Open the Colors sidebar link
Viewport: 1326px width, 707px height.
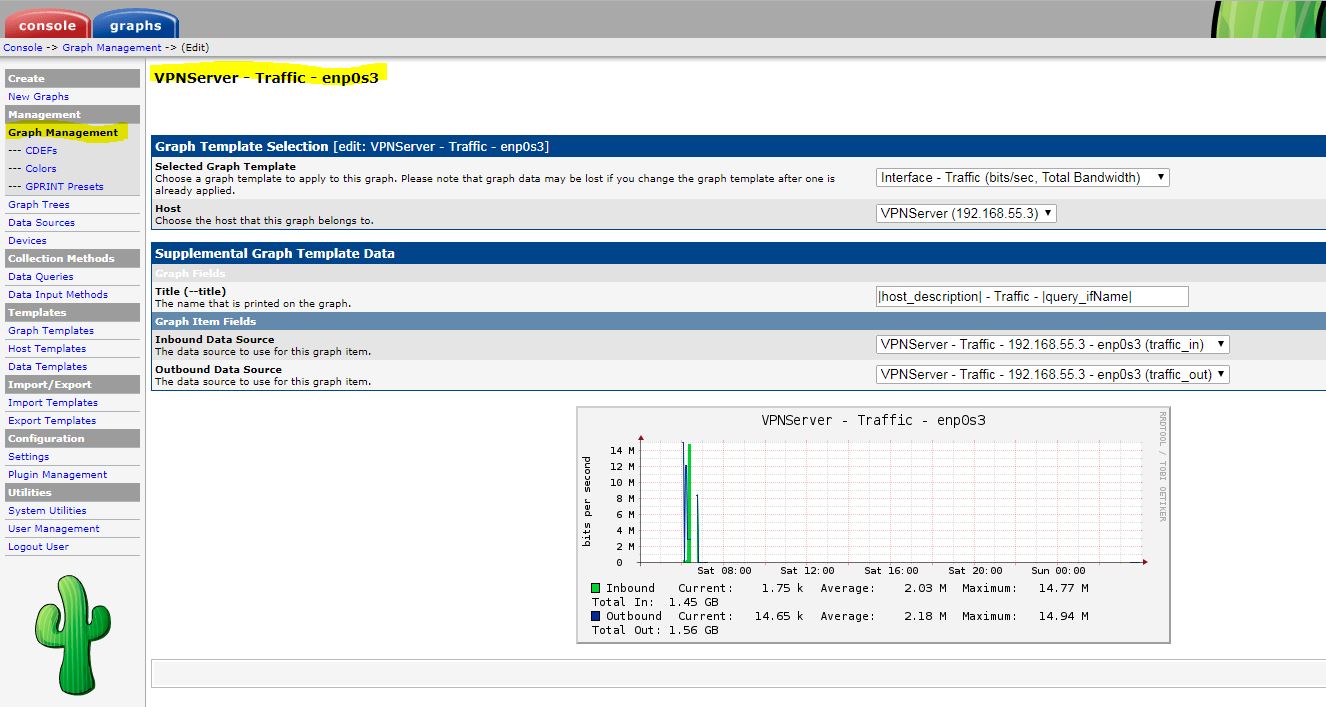tap(41, 169)
